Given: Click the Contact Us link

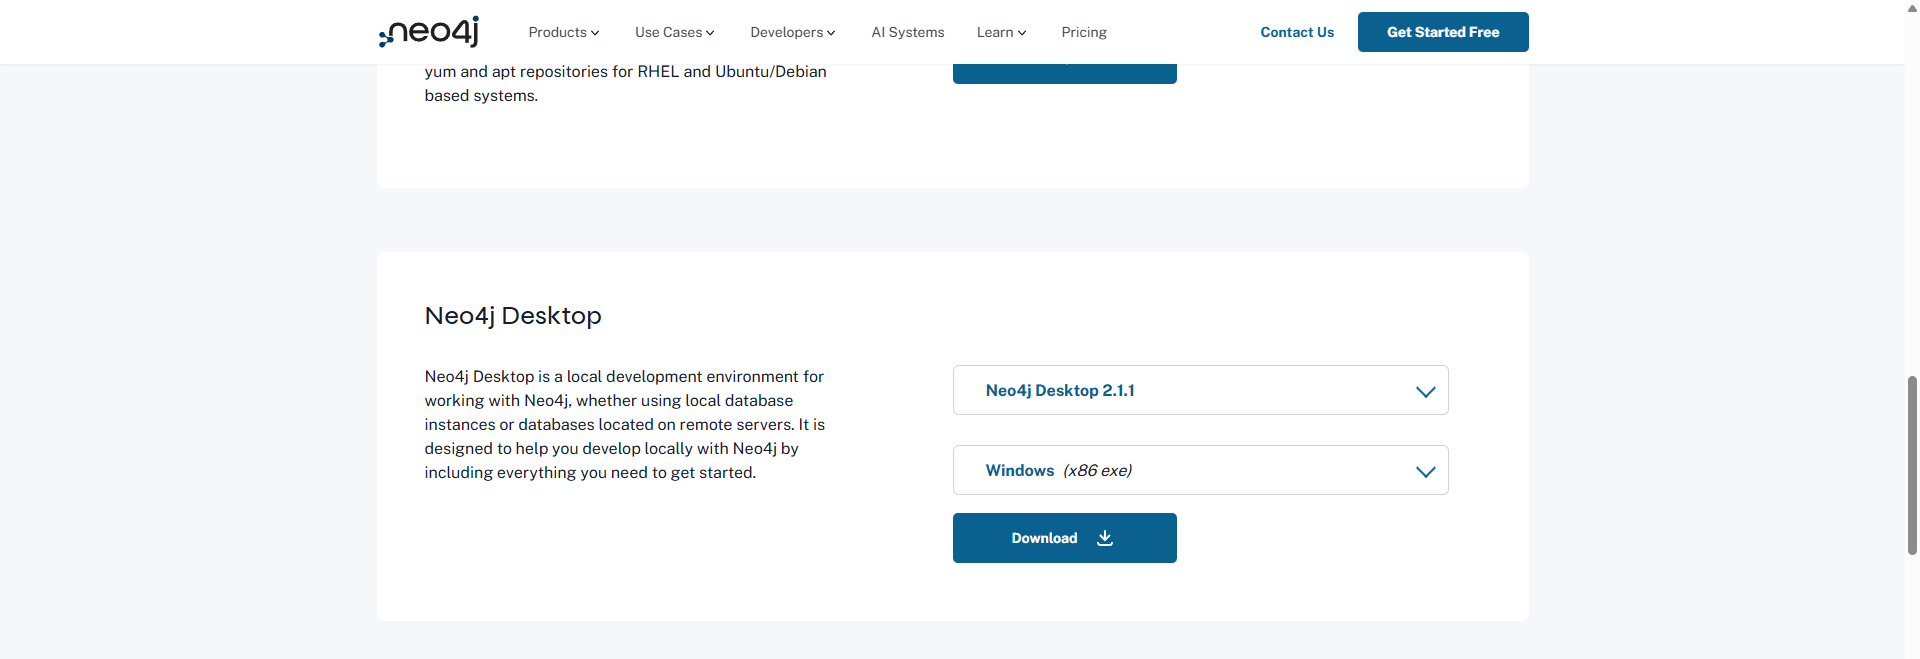Looking at the screenshot, I should [1296, 32].
